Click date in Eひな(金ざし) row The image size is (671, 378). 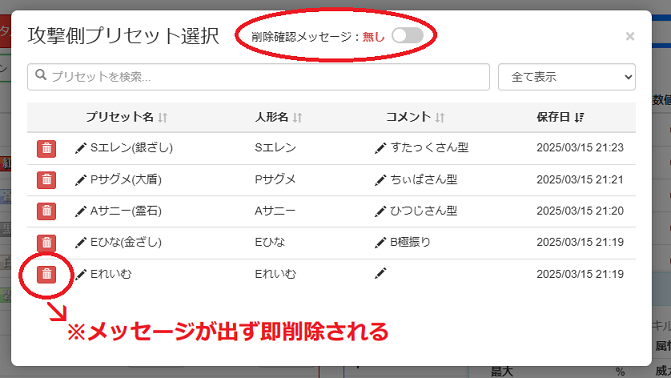580,242
